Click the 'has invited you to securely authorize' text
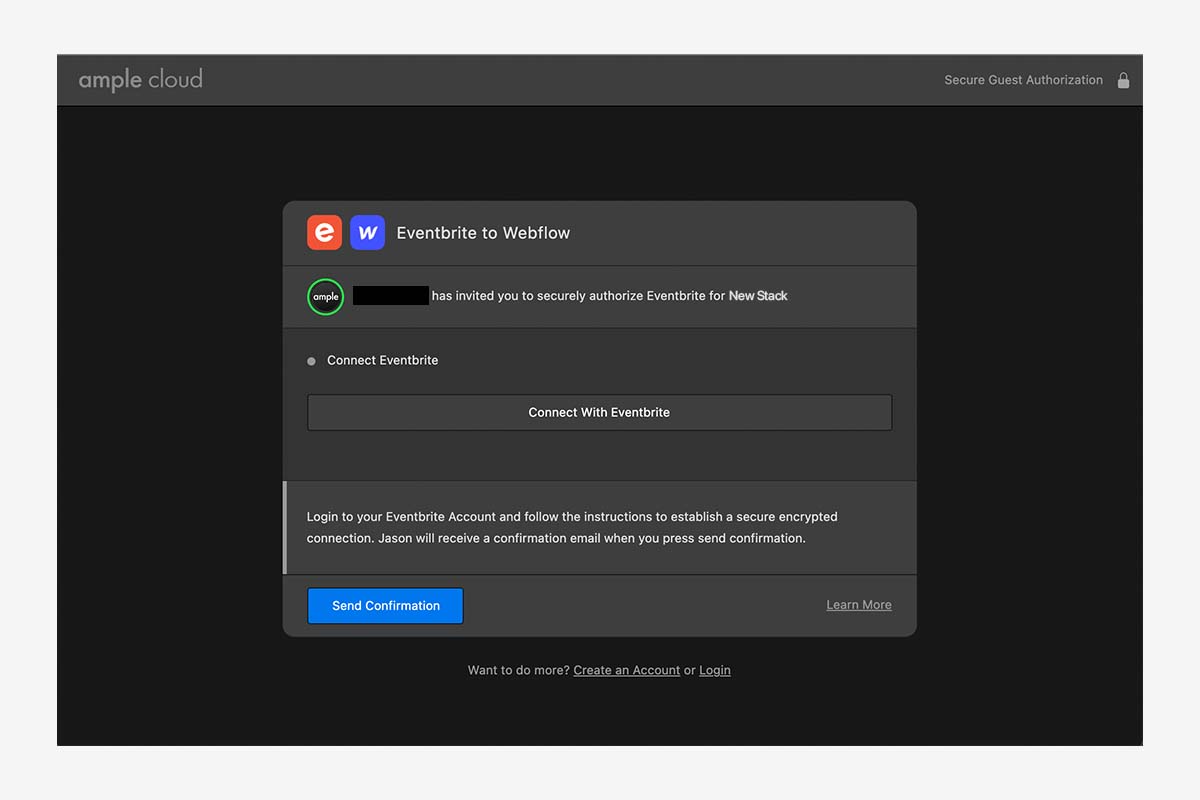 pyautogui.click(x=537, y=296)
